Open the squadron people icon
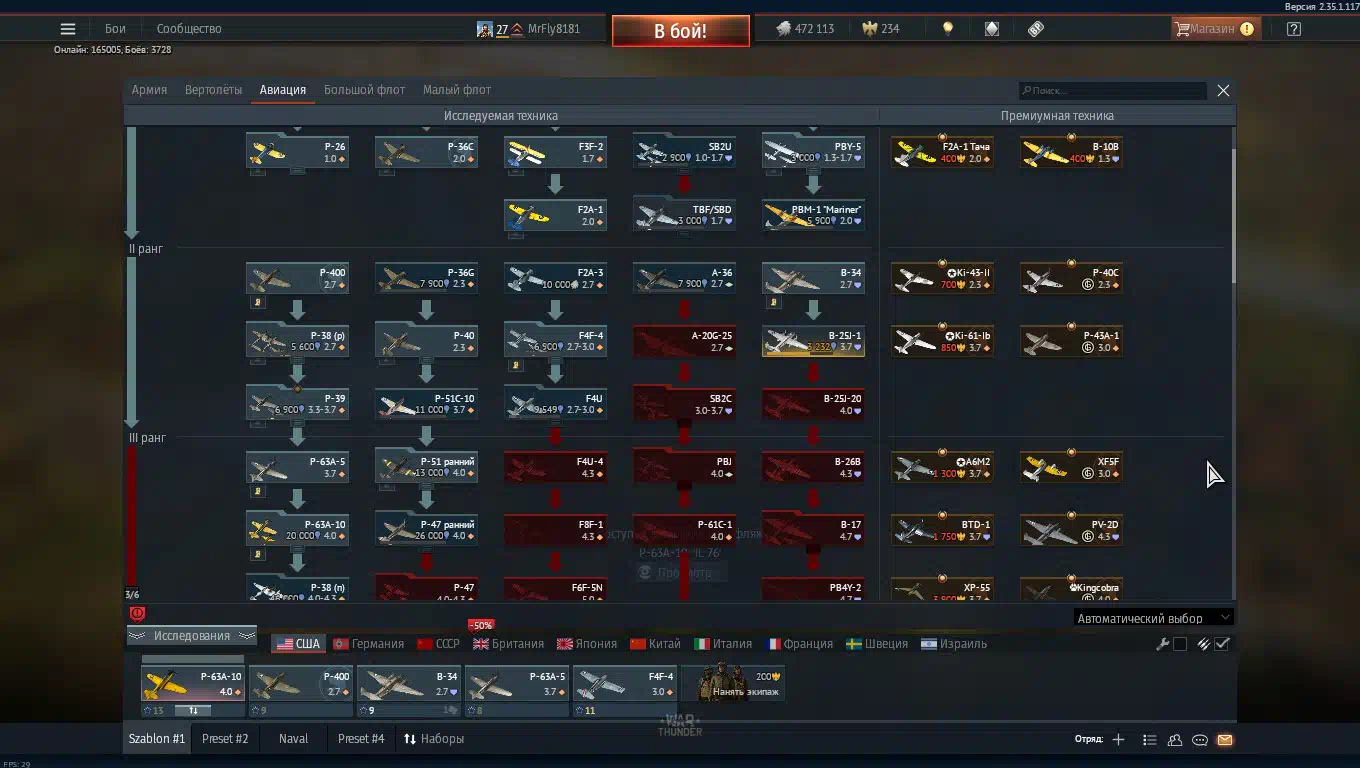 [1175, 740]
